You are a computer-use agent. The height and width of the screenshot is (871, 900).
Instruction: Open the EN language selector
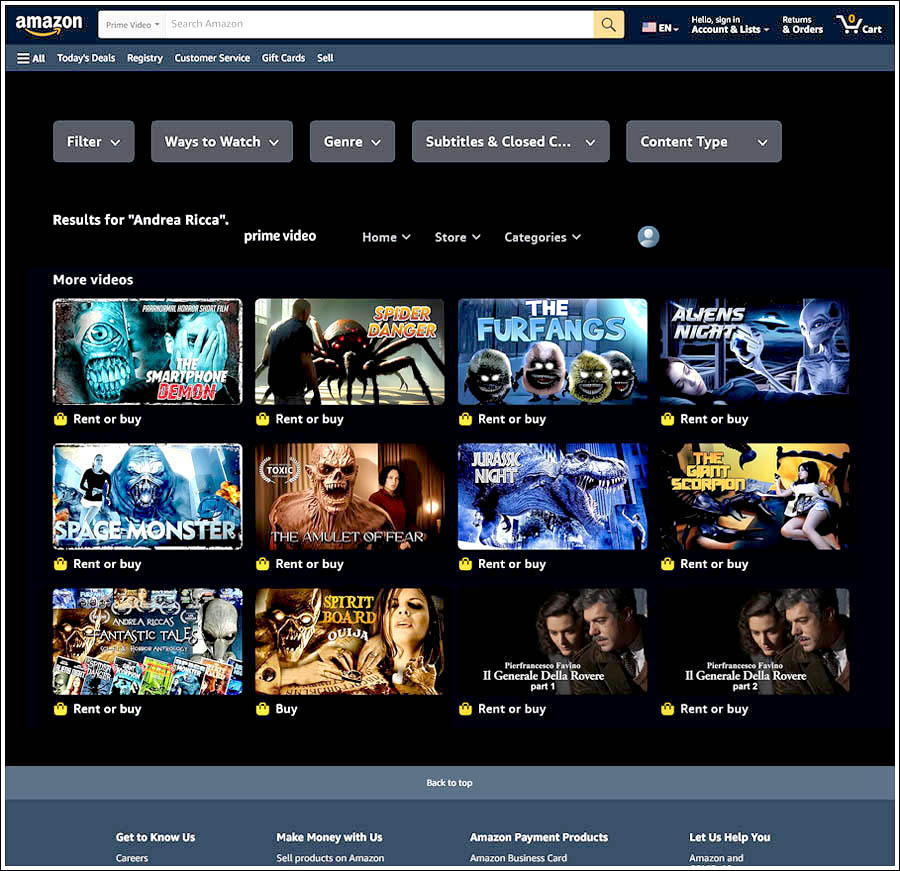click(x=661, y=28)
